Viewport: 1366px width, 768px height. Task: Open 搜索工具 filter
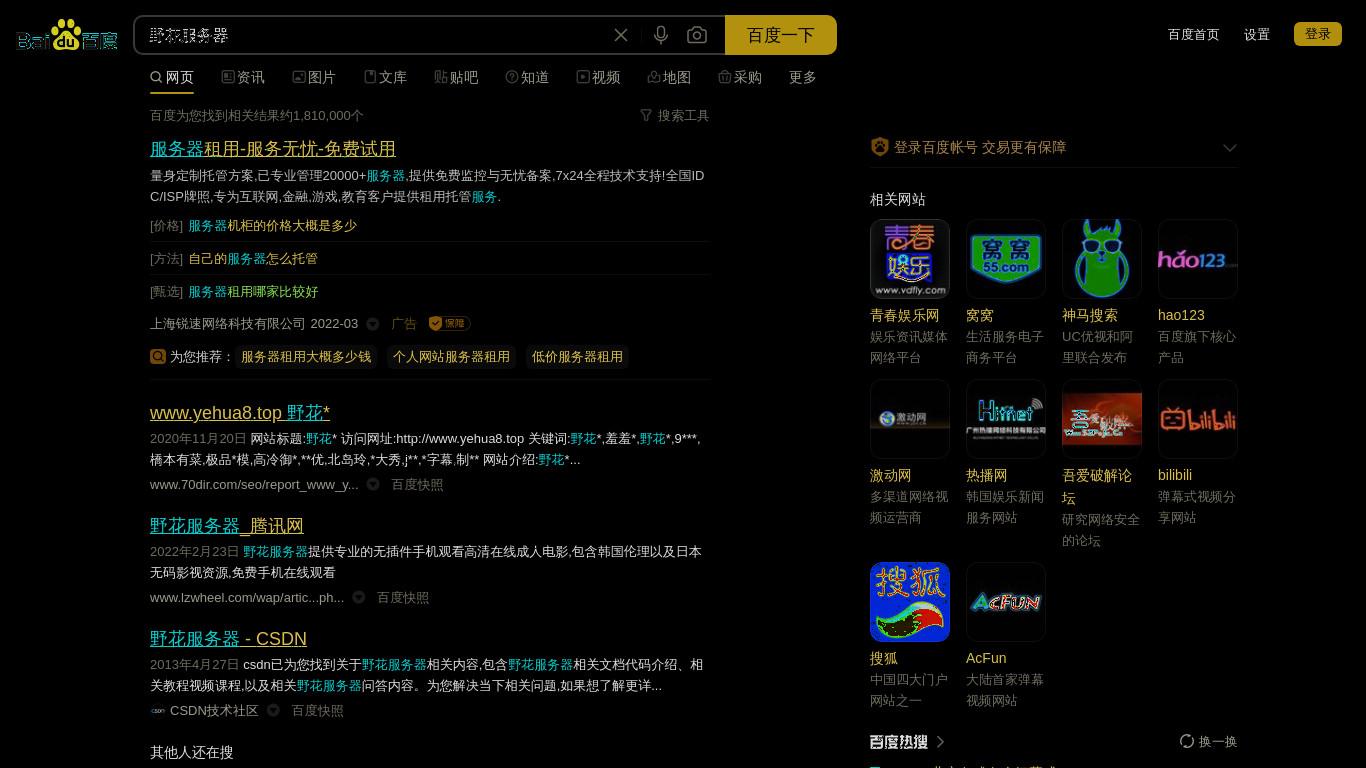point(674,115)
